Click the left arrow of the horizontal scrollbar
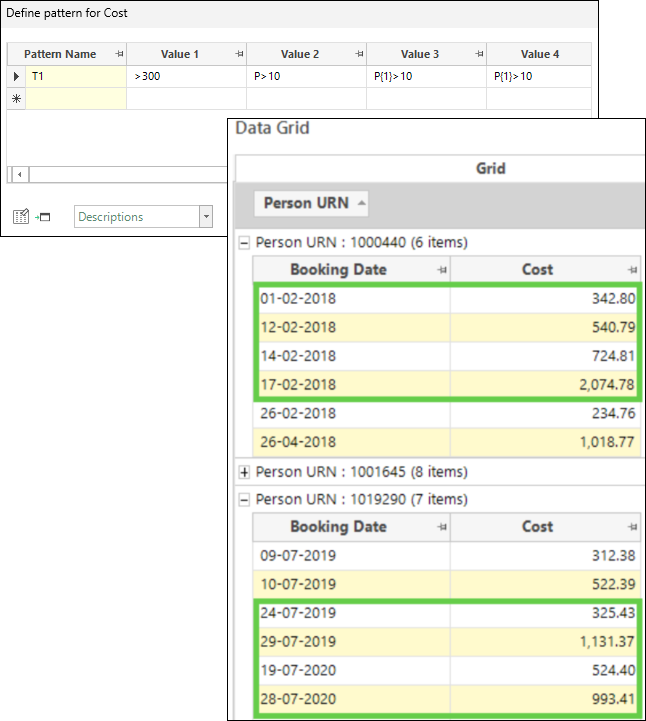Screen dimensions: 646x721 tap(18, 174)
